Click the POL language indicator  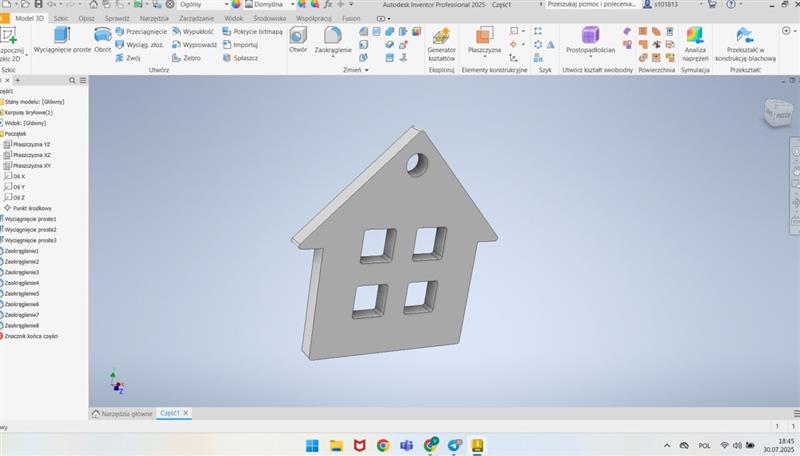point(705,445)
